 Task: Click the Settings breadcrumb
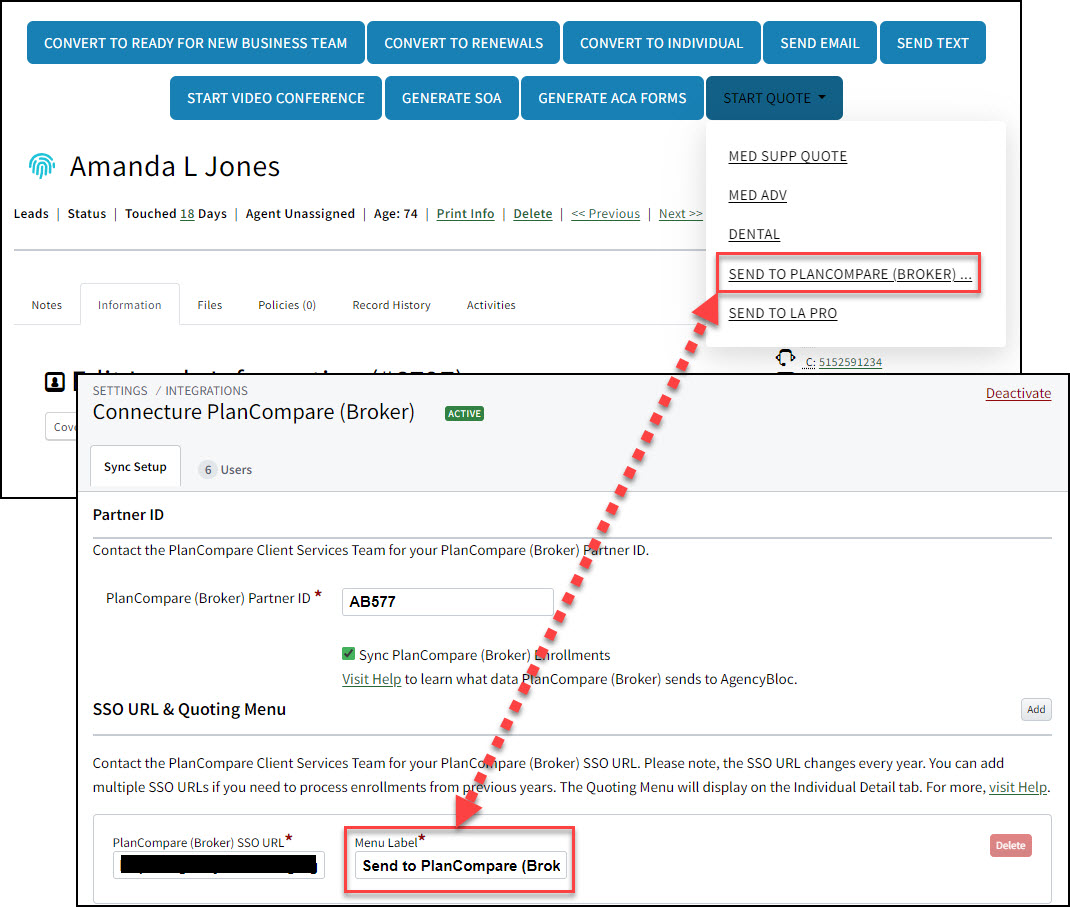(120, 390)
